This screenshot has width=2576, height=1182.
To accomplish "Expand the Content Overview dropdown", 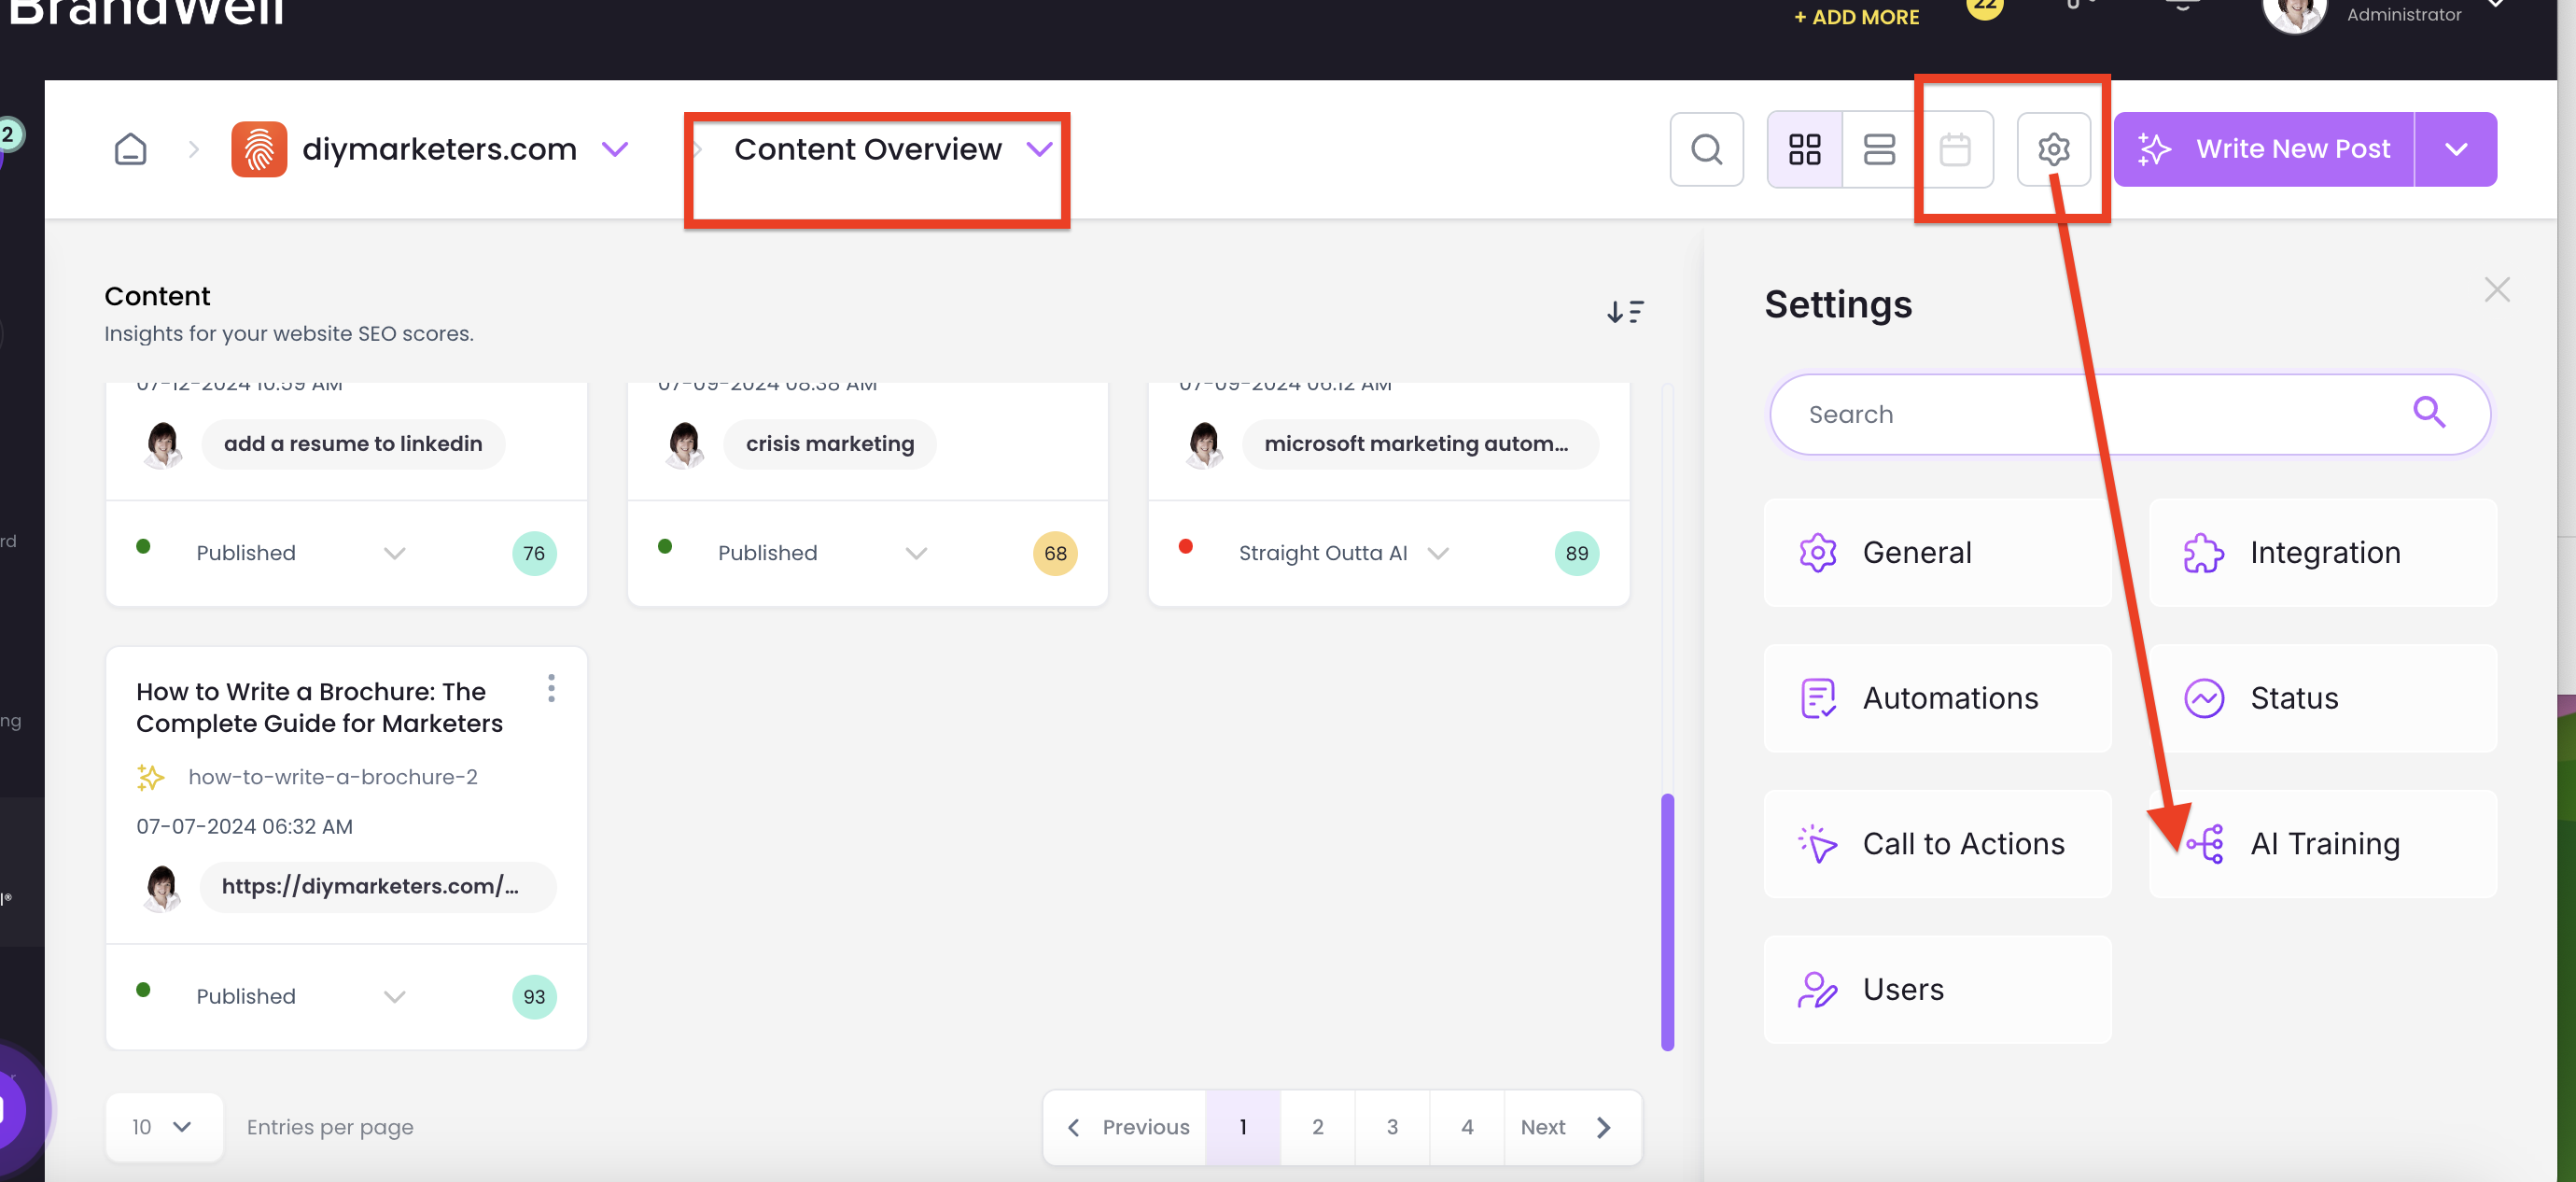I will pyautogui.click(x=1040, y=149).
